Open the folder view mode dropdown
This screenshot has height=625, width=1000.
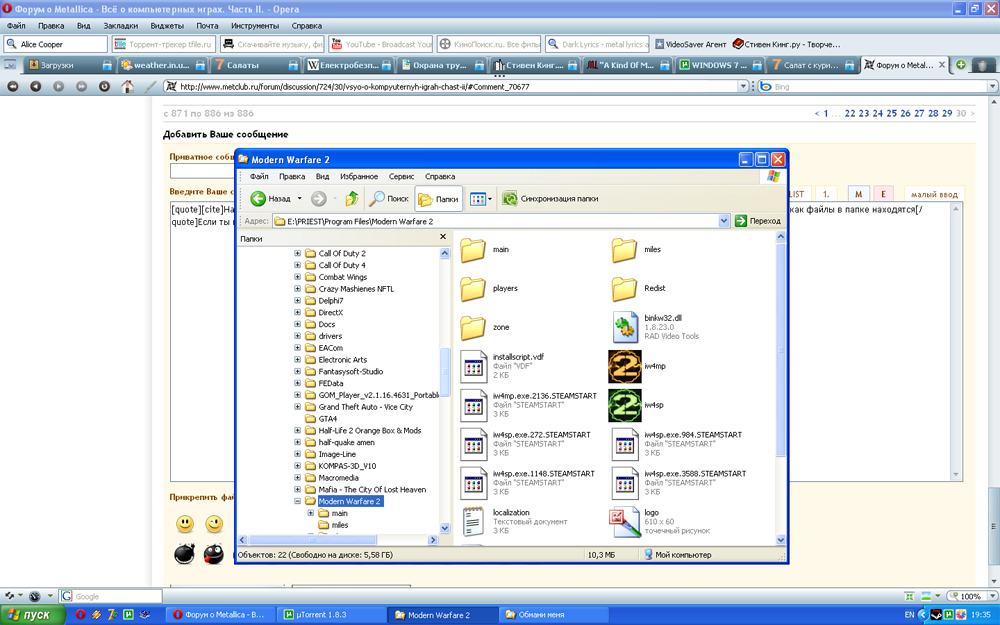tap(489, 199)
